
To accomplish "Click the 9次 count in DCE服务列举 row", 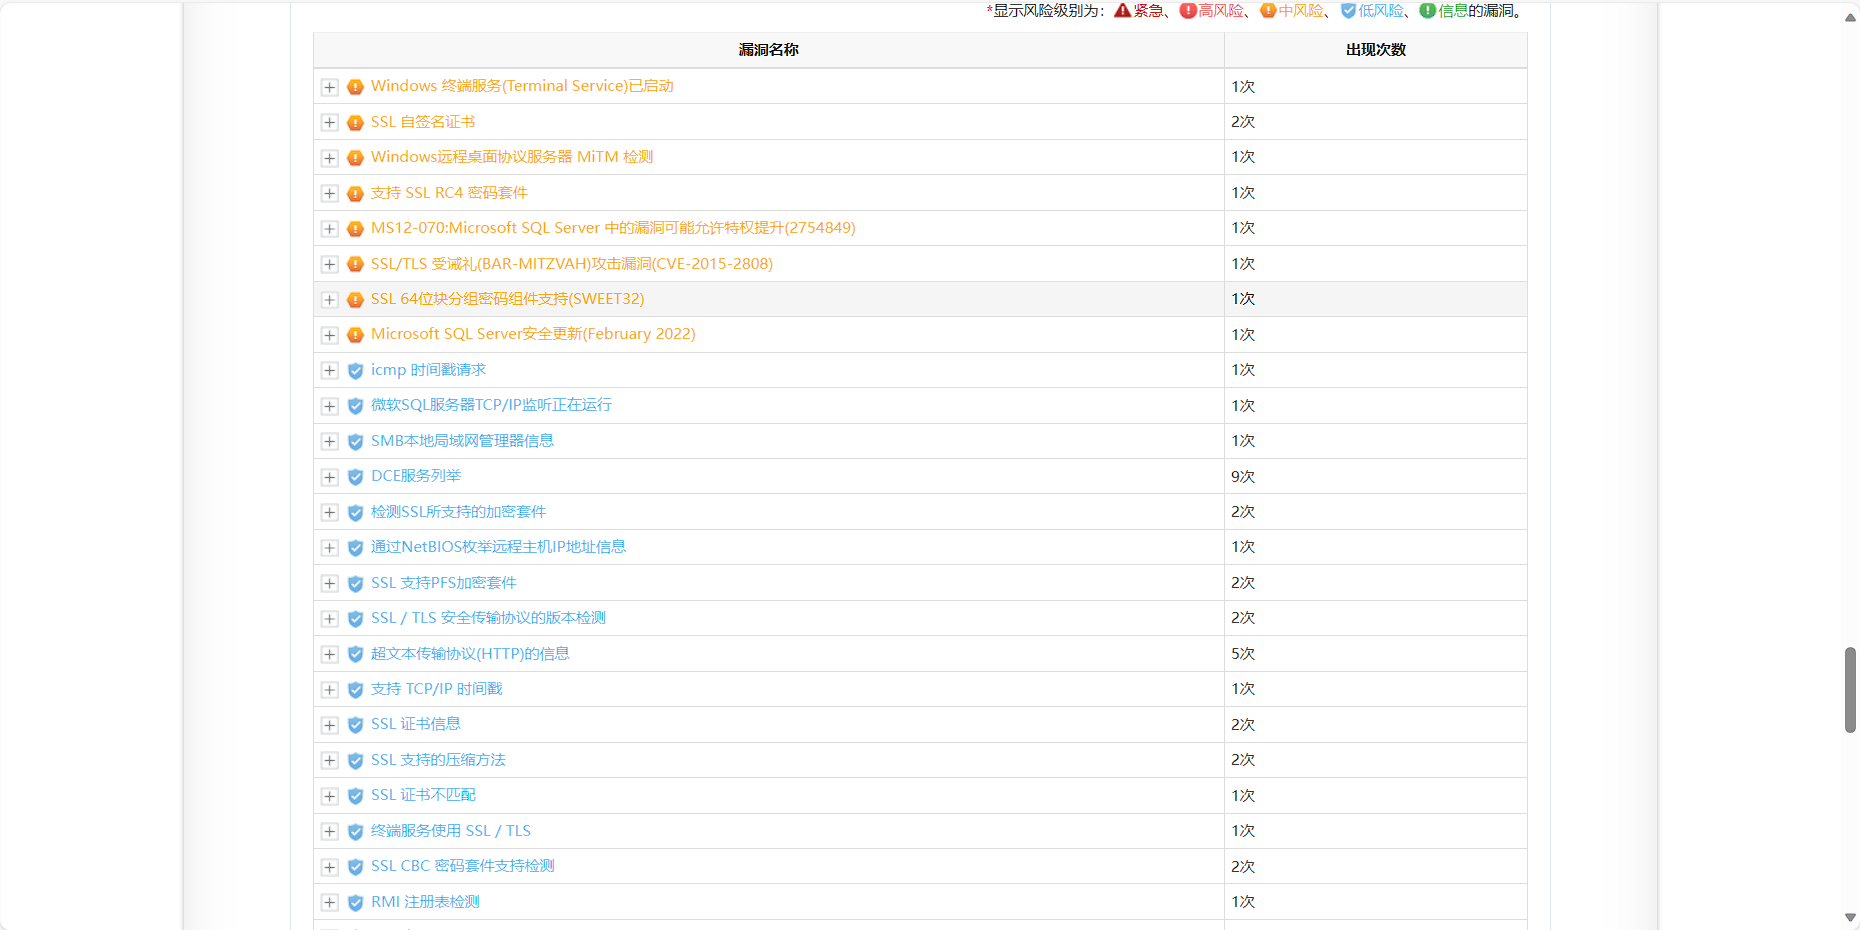I will click(1243, 477).
